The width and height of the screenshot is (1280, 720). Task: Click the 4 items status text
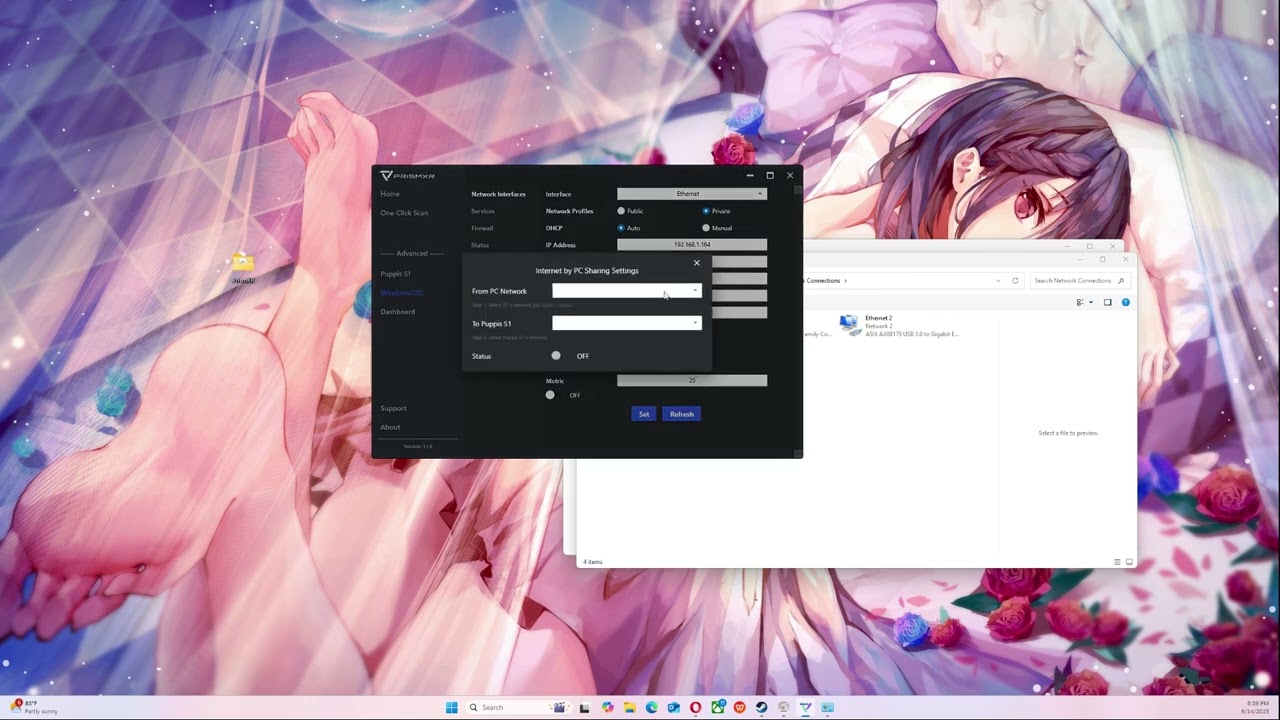[593, 562]
